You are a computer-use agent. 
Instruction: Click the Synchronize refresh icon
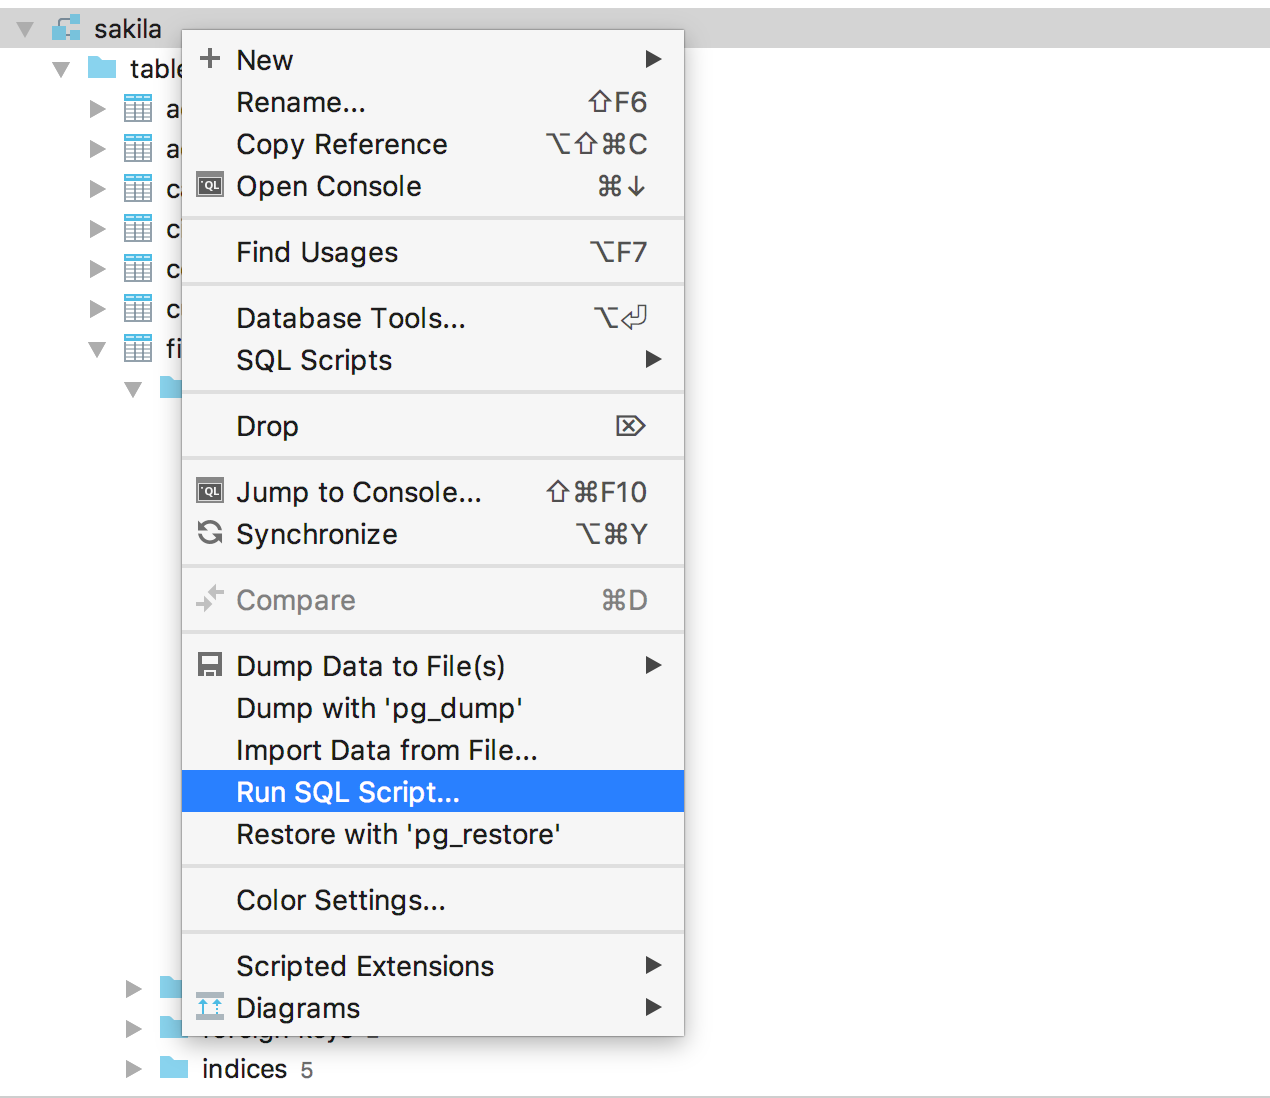click(210, 533)
